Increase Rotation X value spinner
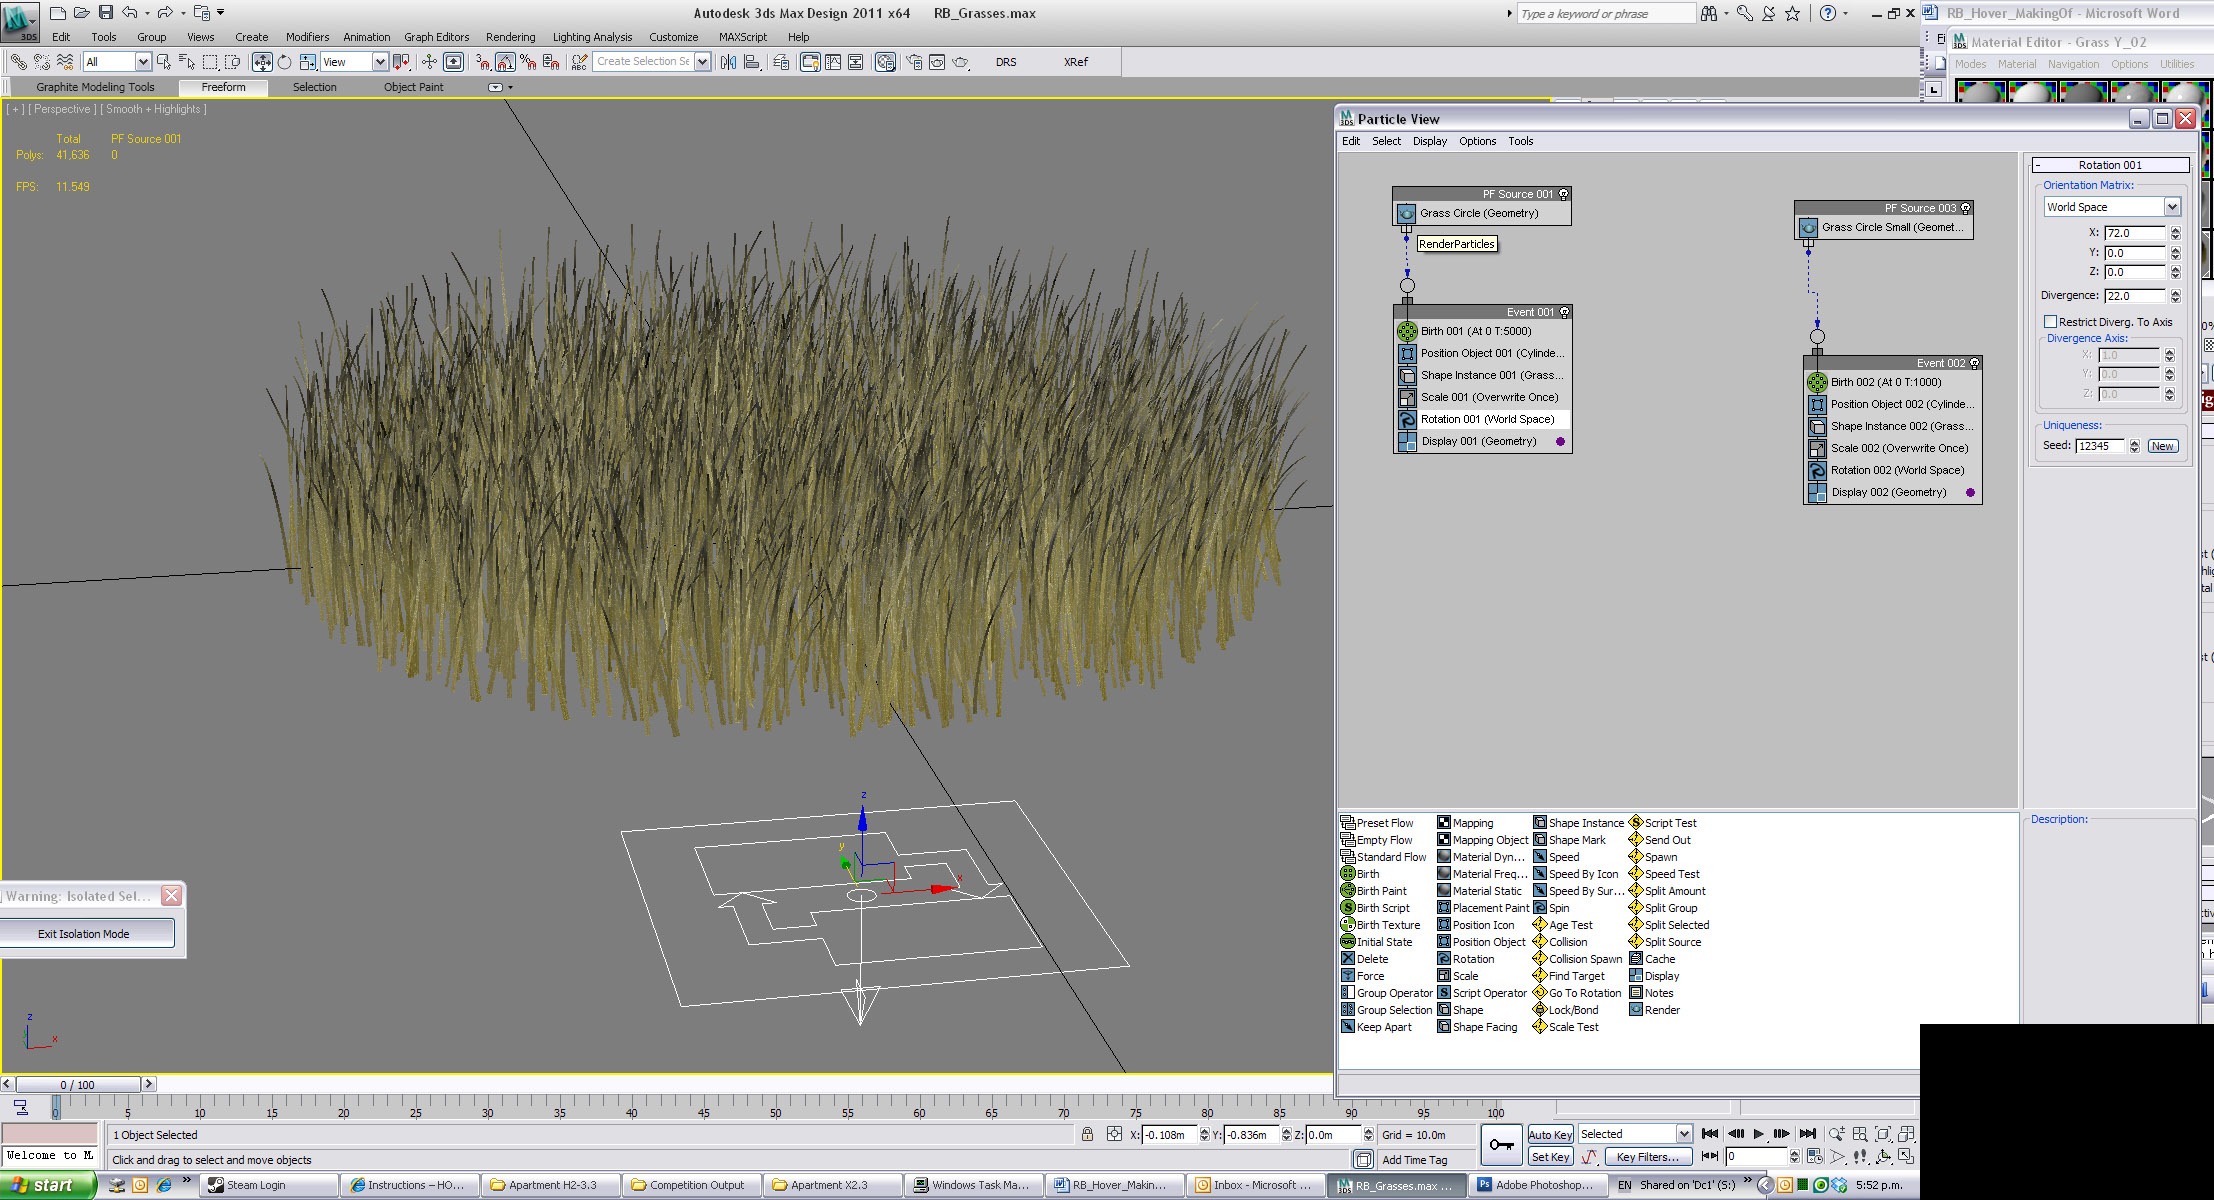Viewport: 2214px width, 1200px height. tap(2176, 229)
